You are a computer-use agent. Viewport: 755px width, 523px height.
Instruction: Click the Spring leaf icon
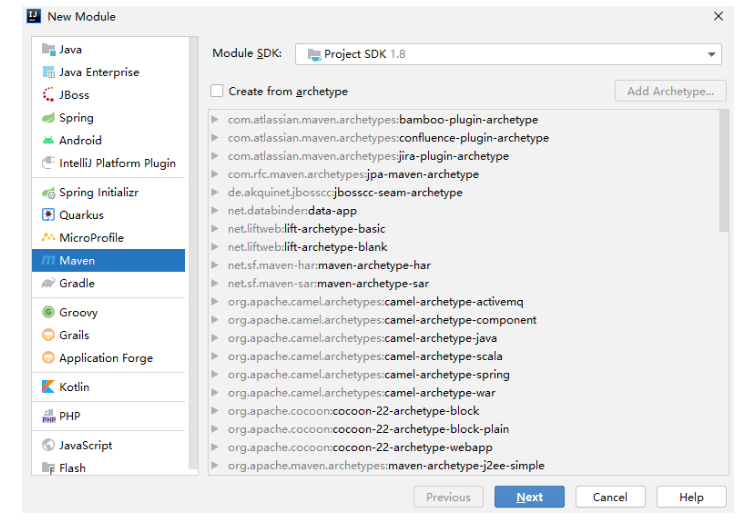click(x=48, y=118)
